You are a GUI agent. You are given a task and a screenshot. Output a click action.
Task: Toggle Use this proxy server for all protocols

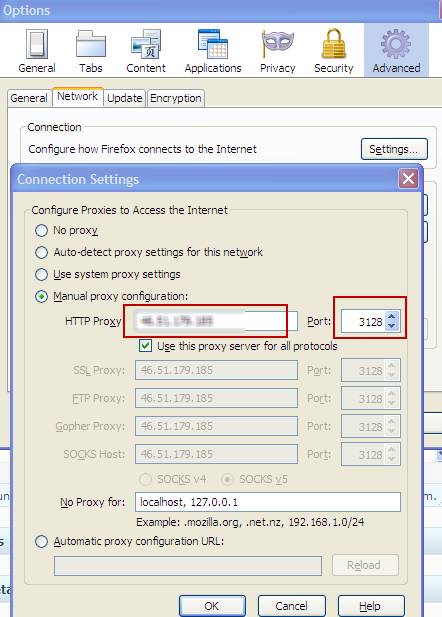[x=146, y=346]
